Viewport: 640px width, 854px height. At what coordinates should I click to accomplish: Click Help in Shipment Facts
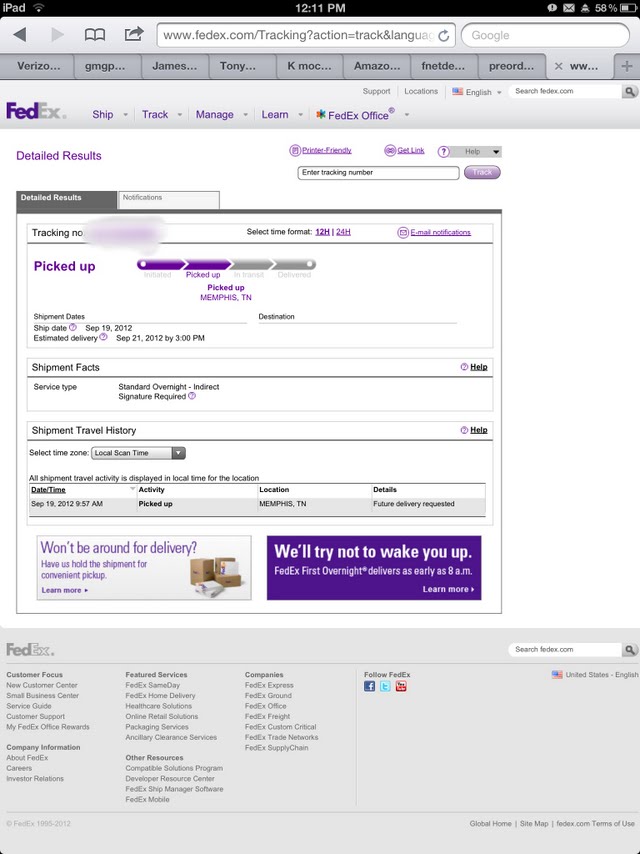pyautogui.click(x=479, y=367)
